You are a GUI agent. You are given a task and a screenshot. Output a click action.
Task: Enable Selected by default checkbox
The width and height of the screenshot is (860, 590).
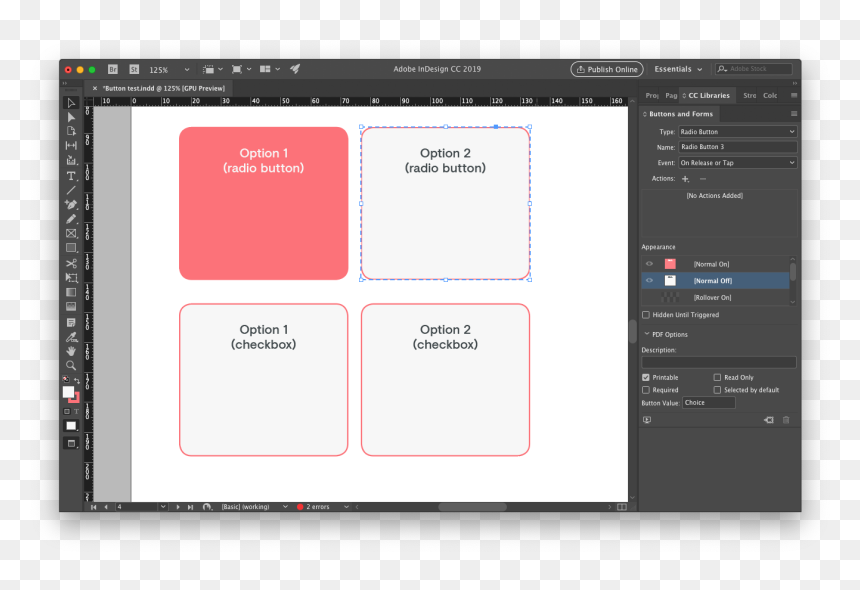tap(717, 390)
